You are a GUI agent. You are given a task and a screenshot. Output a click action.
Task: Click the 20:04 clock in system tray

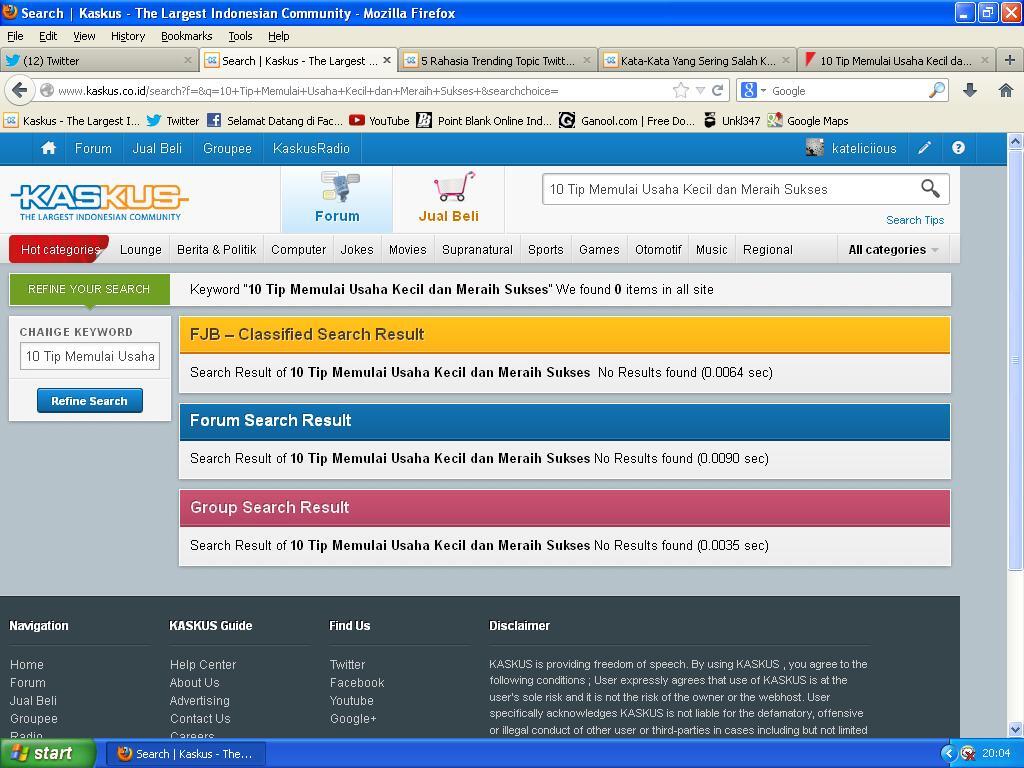tap(996, 754)
